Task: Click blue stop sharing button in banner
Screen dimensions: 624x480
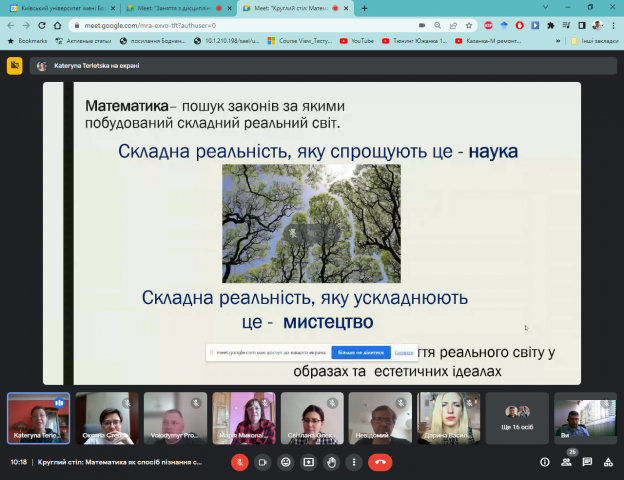Action: 360,353
